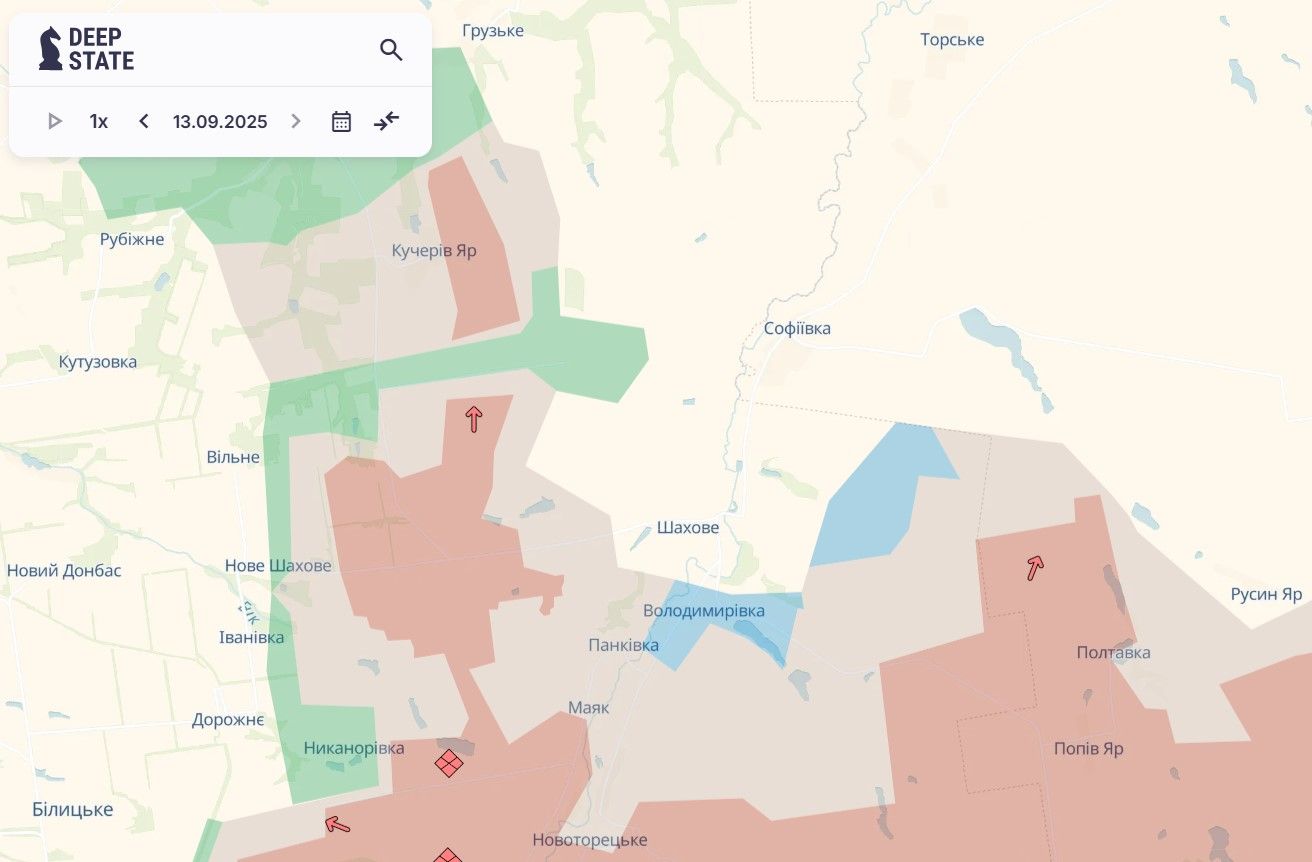Viewport: 1312px width, 862px height.
Task: Click red attack arrow south of Кучерів Яр
Action: coord(474,419)
